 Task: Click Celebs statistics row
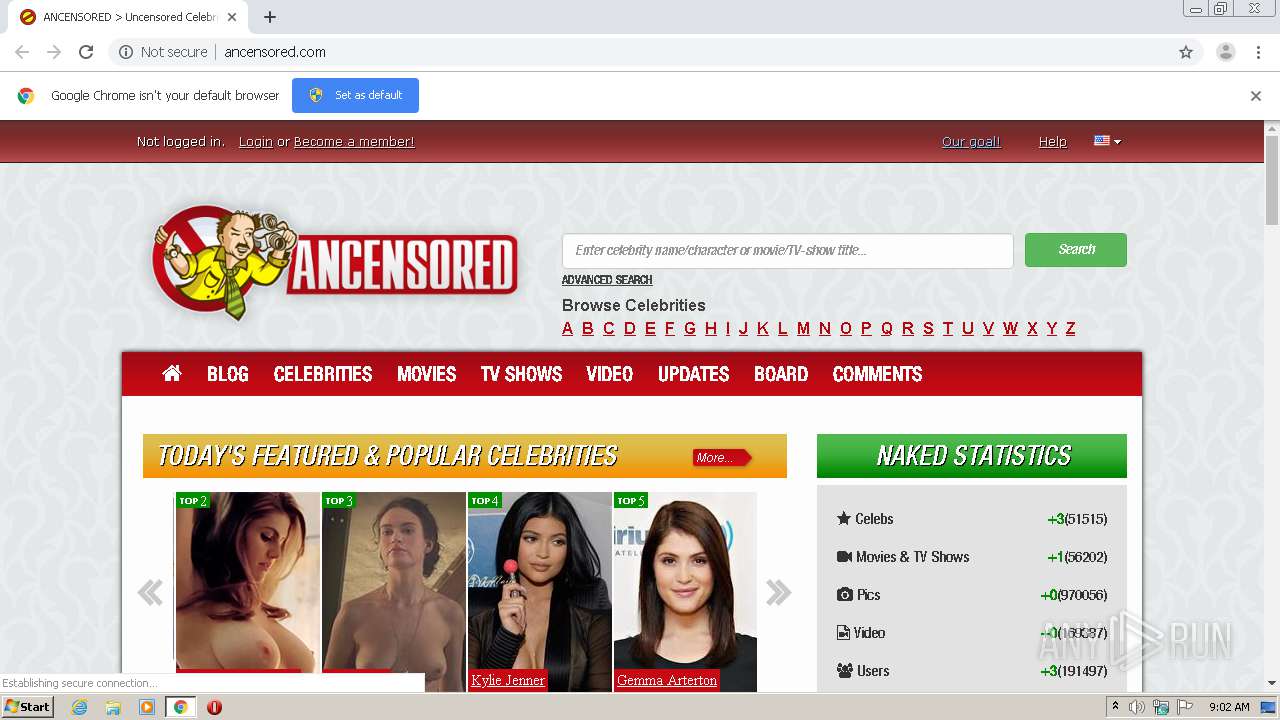[x=971, y=519]
